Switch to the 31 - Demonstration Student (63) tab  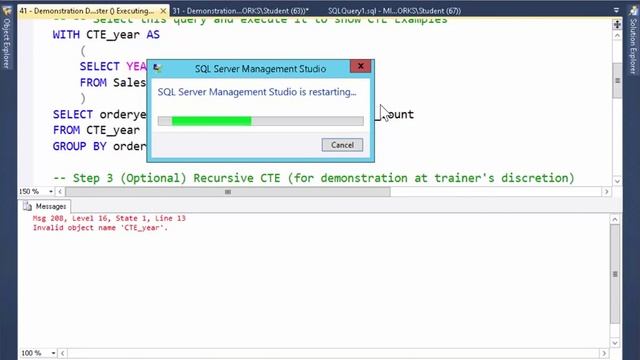coord(240,11)
